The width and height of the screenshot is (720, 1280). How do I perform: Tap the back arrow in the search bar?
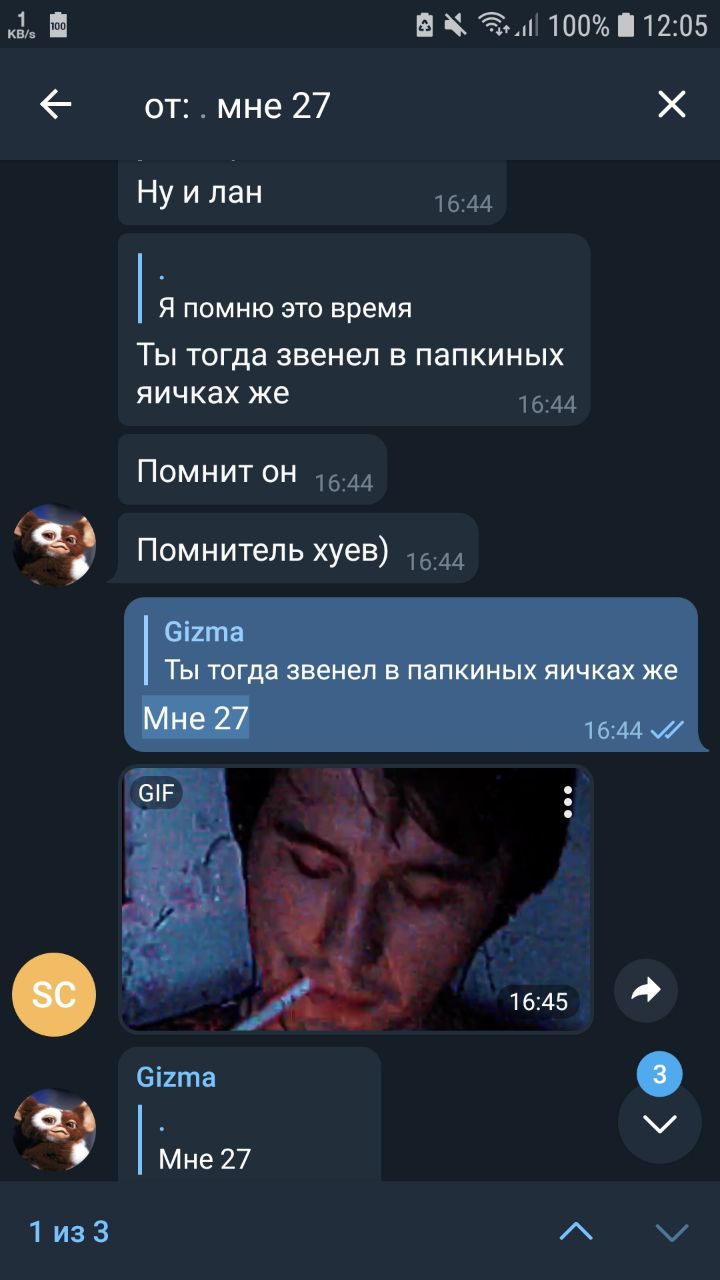point(56,104)
